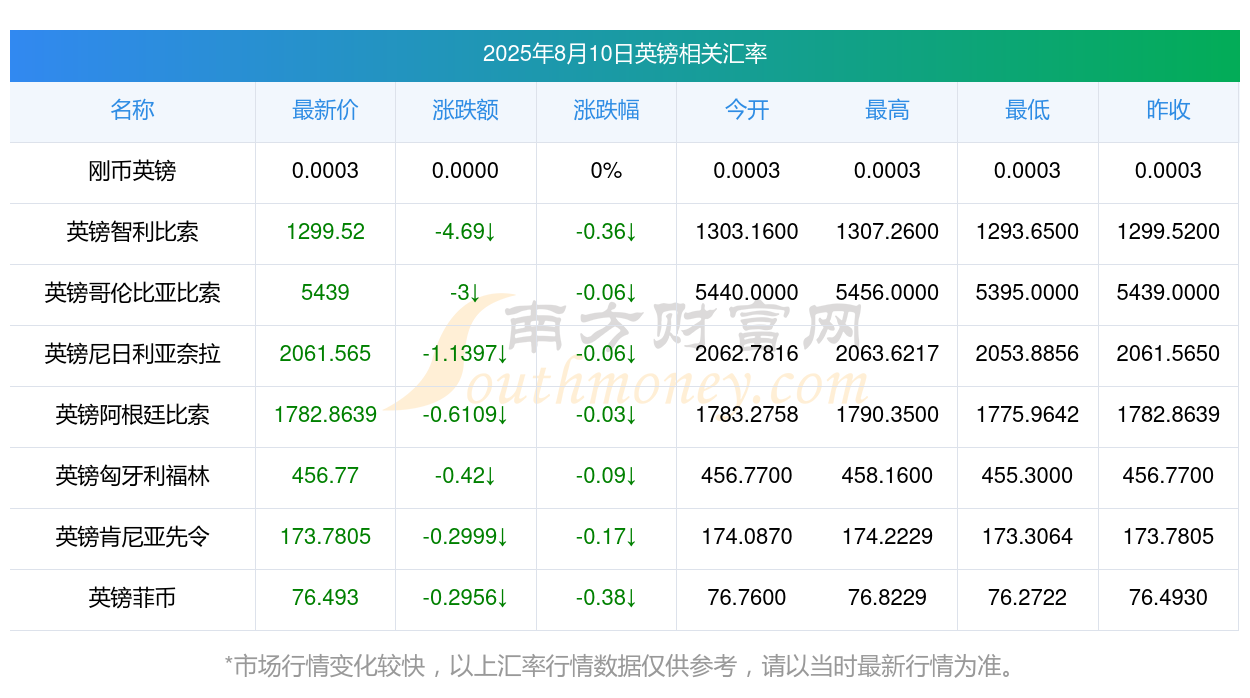This screenshot has height=698, width=1250.
Task: Click the change value -0.2956↓
Action: (x=466, y=598)
